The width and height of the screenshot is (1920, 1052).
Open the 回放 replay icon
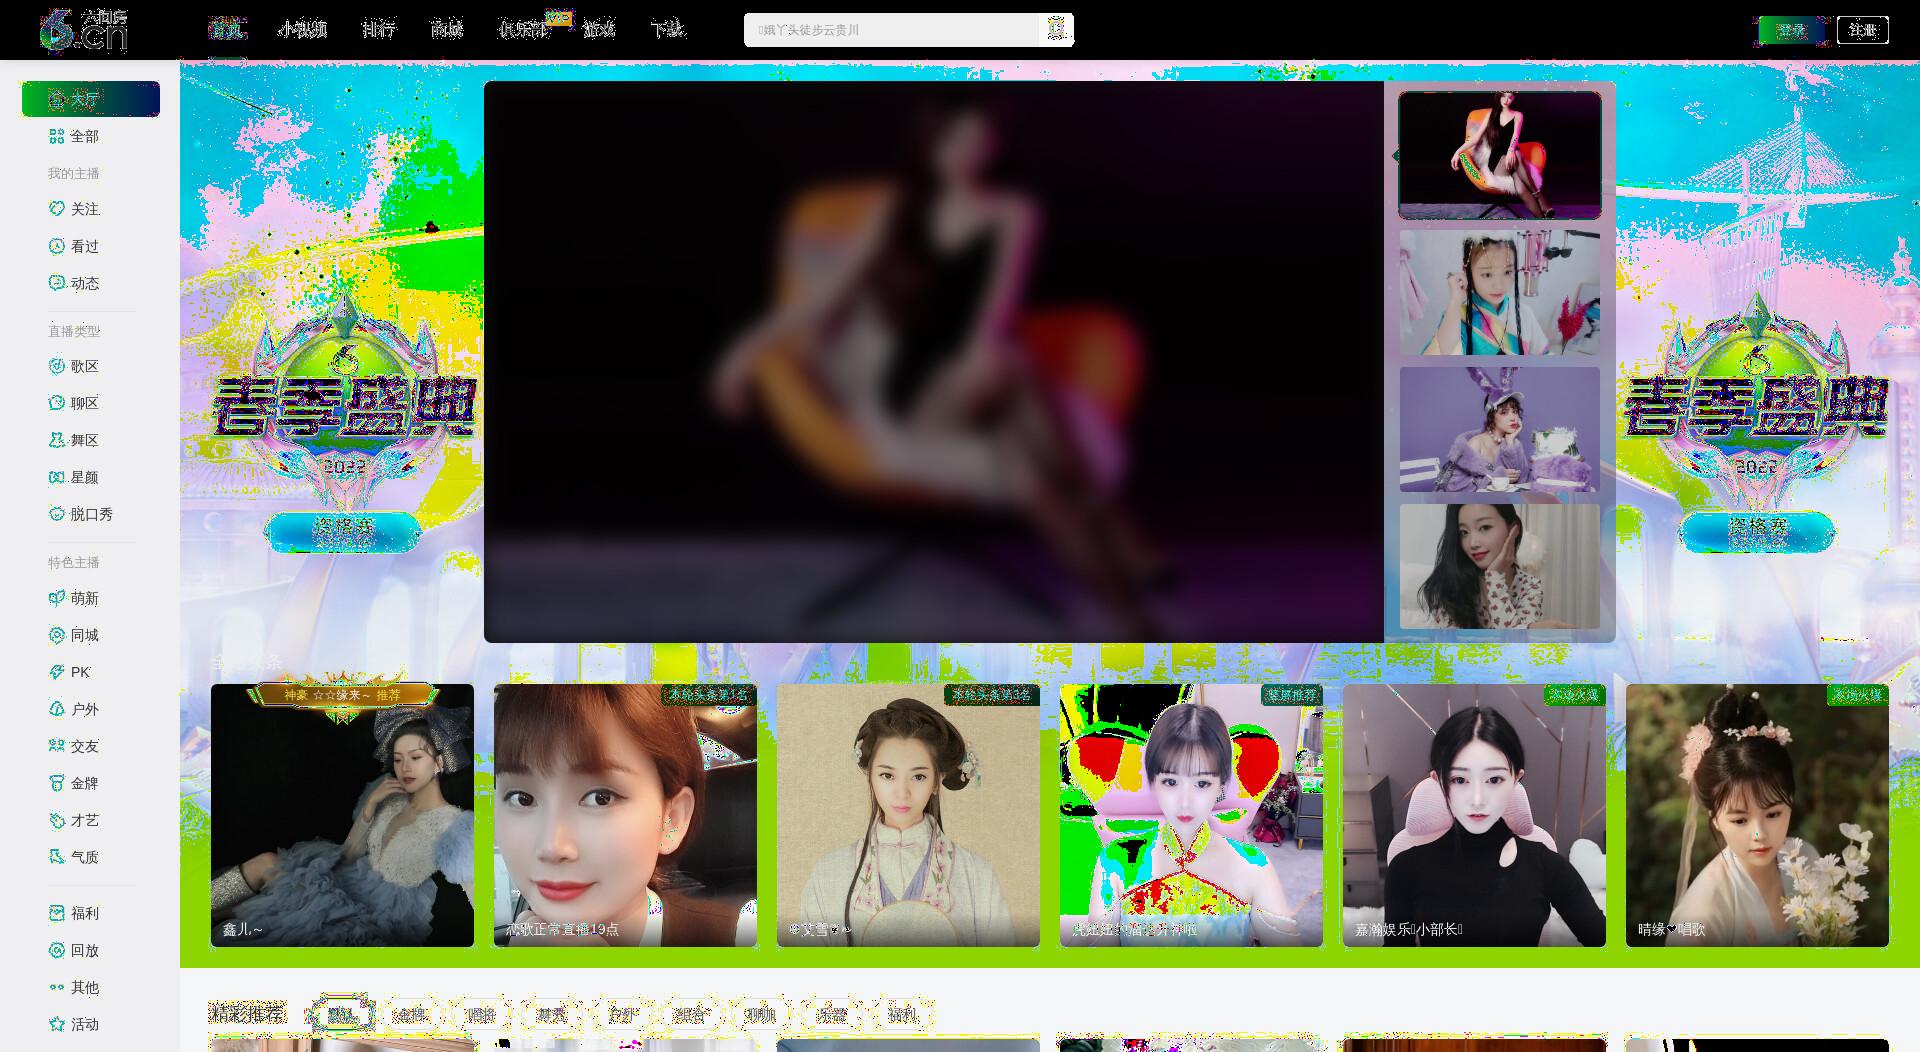[x=57, y=950]
